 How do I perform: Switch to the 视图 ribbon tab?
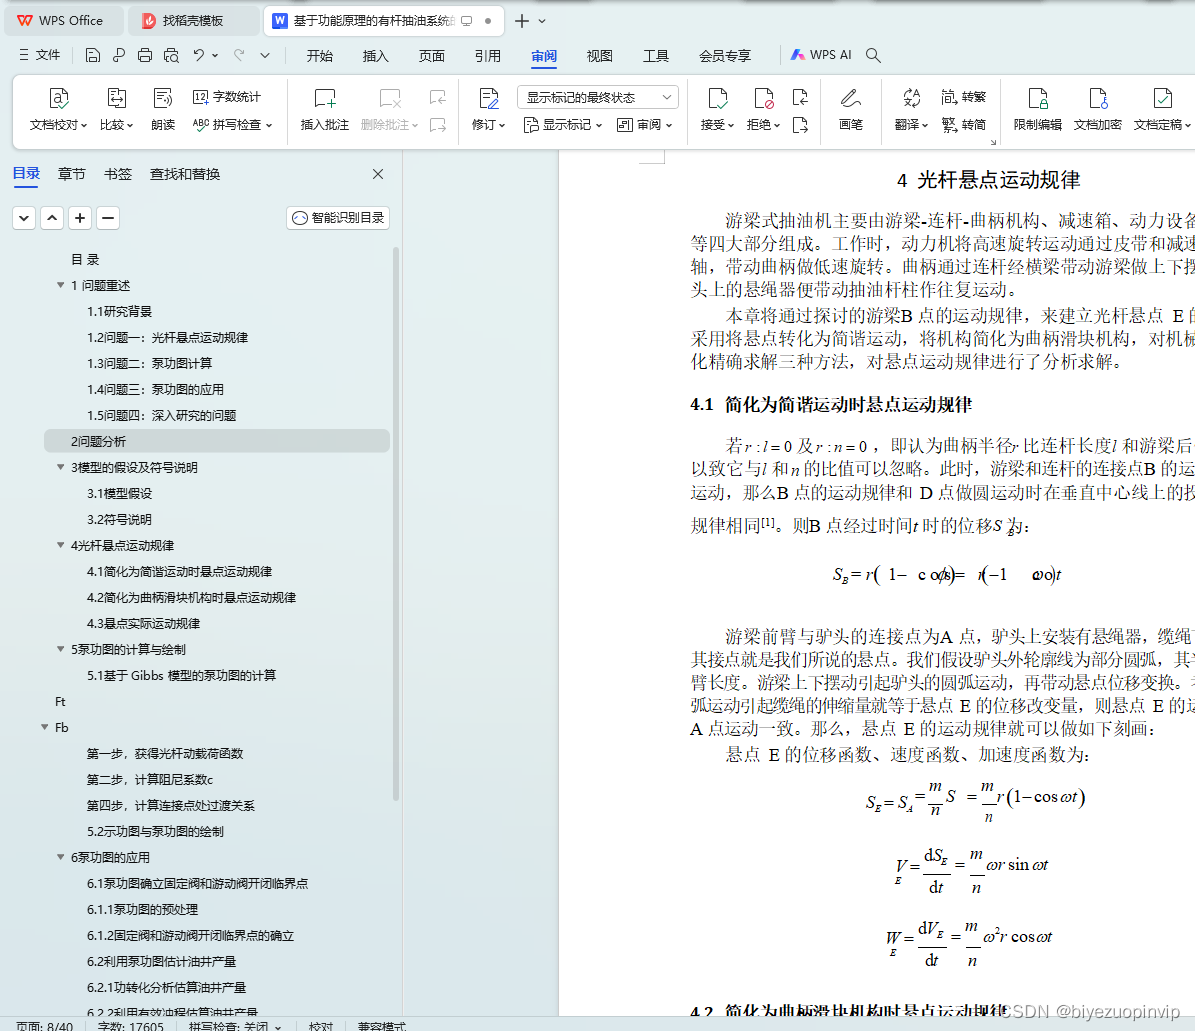[599, 56]
